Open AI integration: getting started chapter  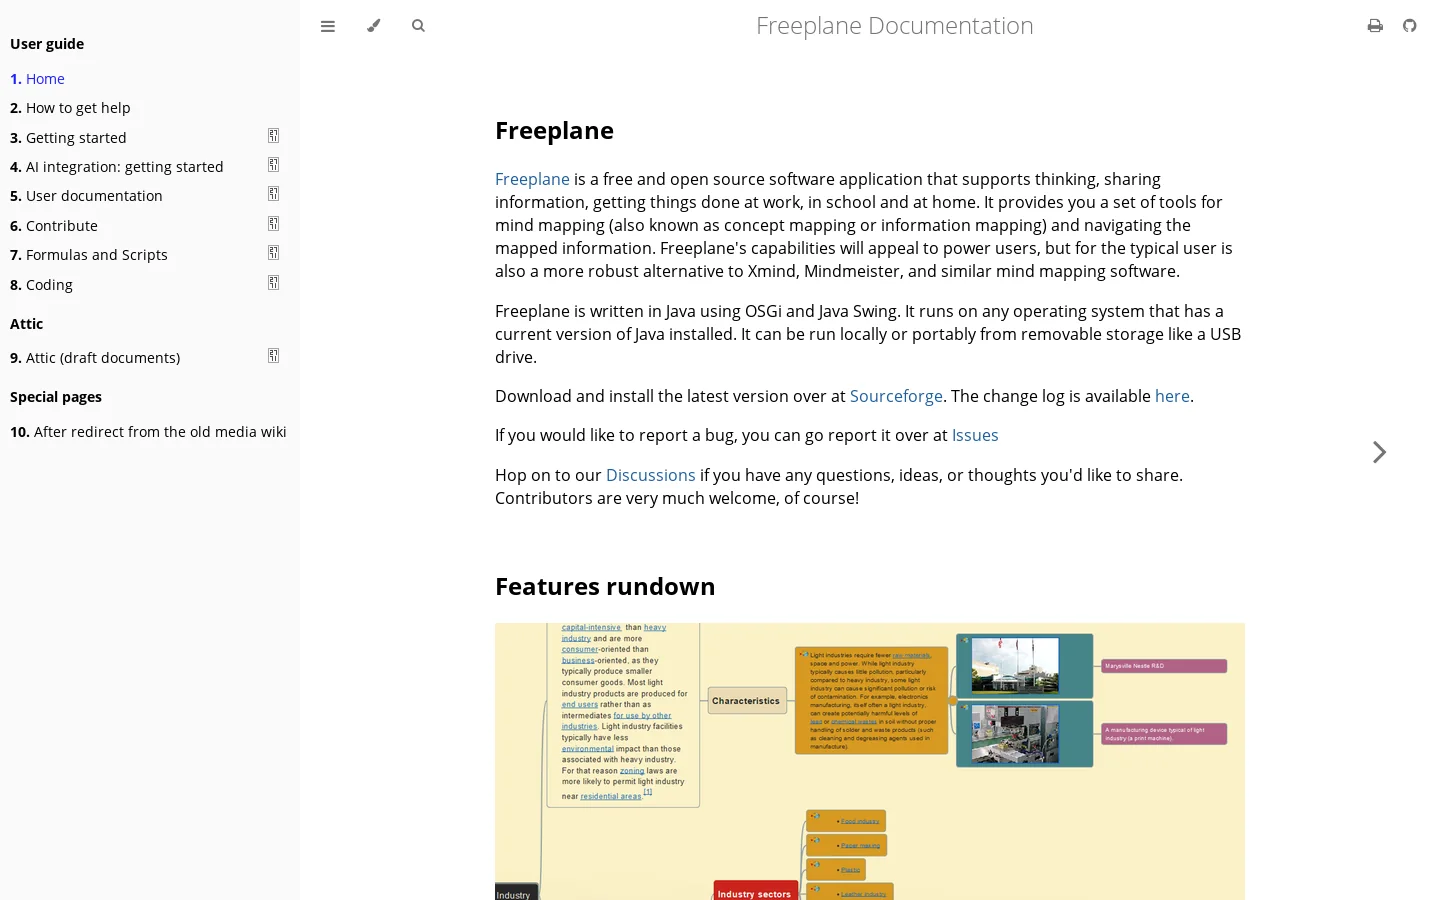[117, 167]
